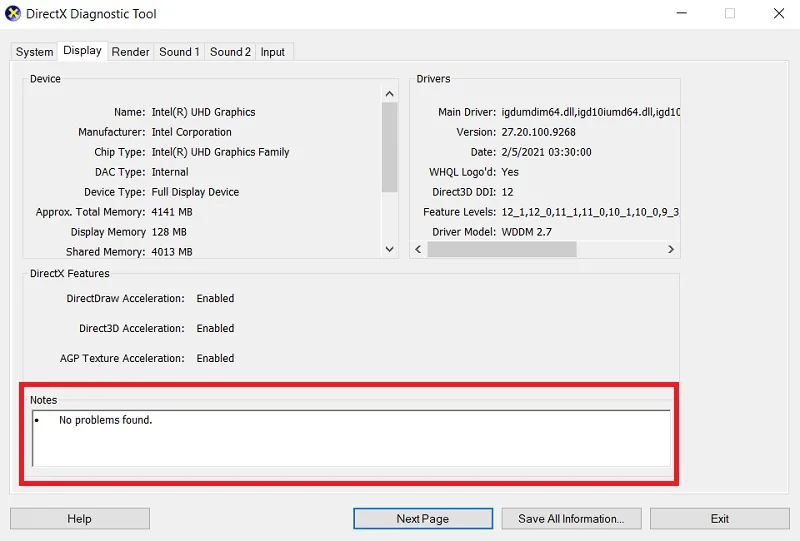Click the Help button

pyautogui.click(x=80, y=519)
